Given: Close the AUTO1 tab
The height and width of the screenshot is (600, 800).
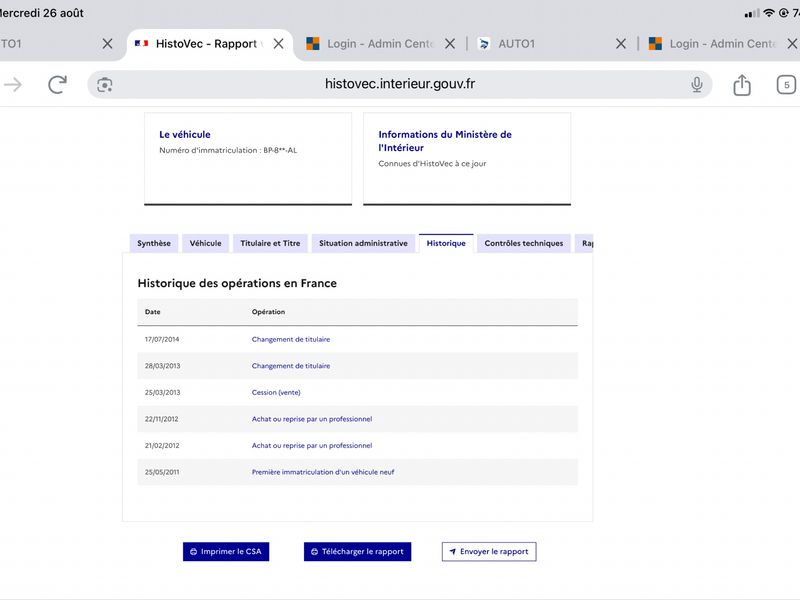Looking at the screenshot, I should 620,44.
